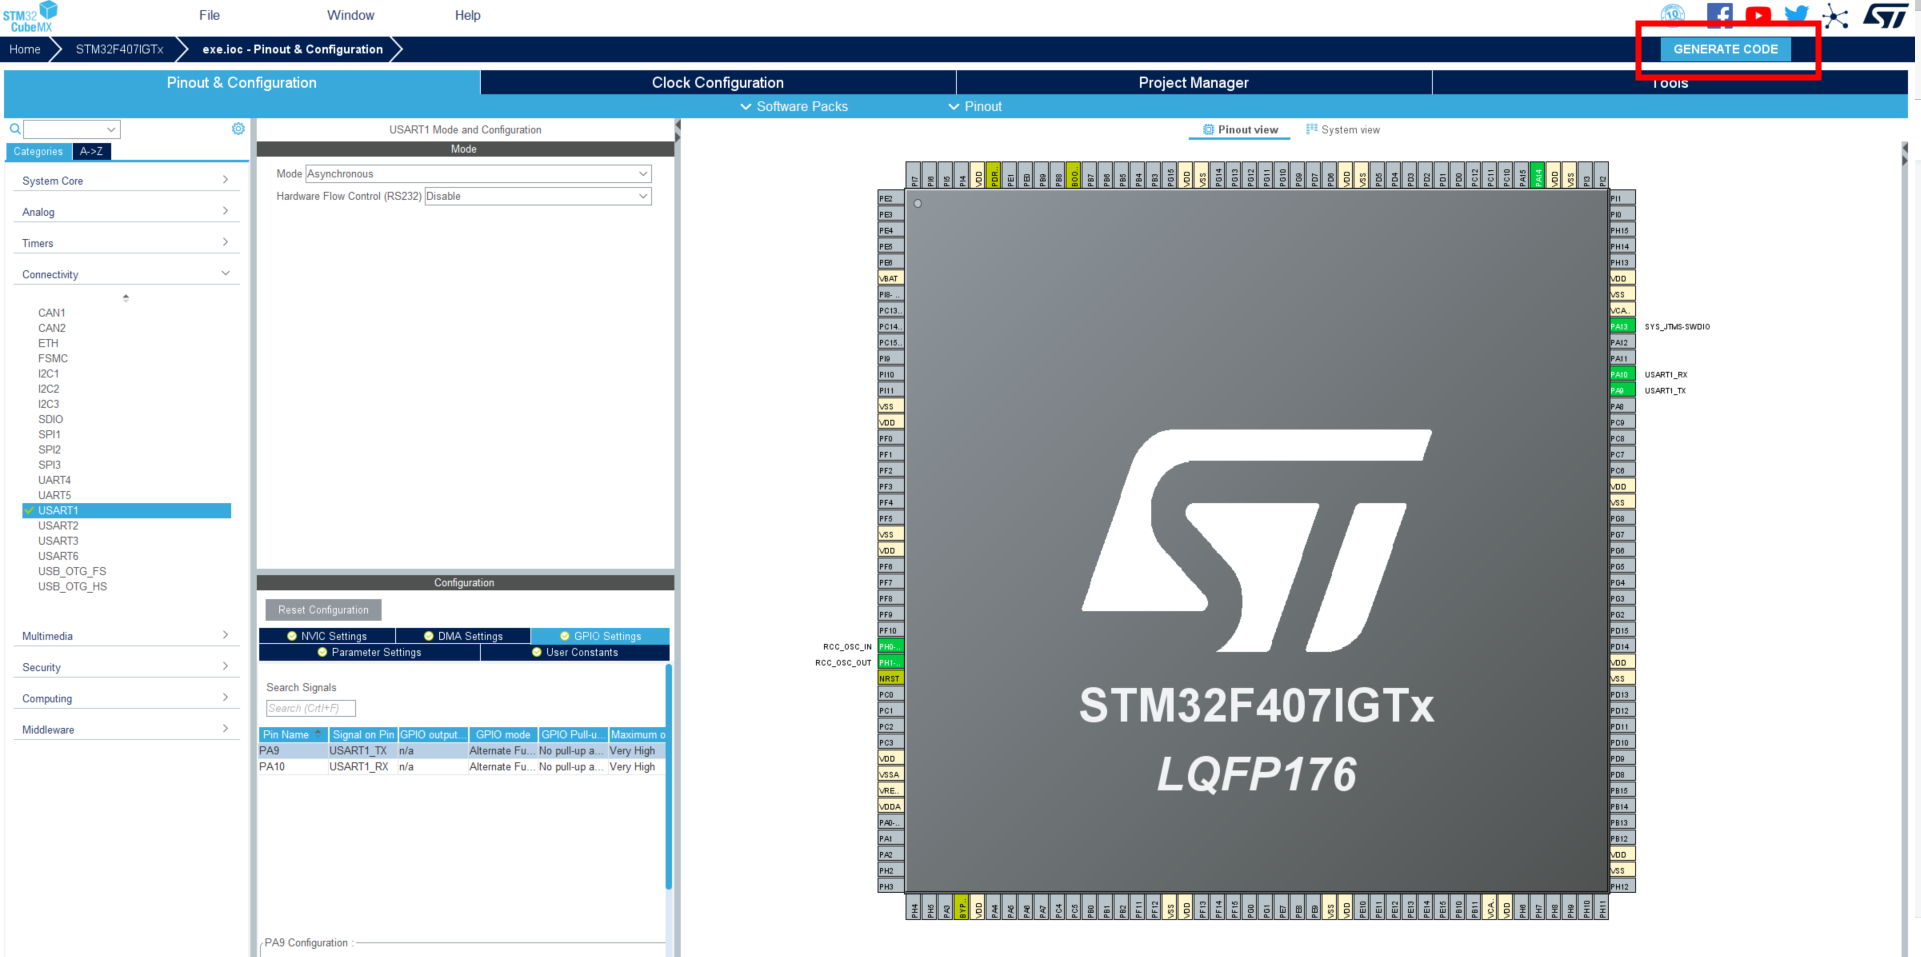Viewport: 1921px width, 957px height.
Task: Open the YouTube link icon
Action: pyautogui.click(x=1758, y=15)
